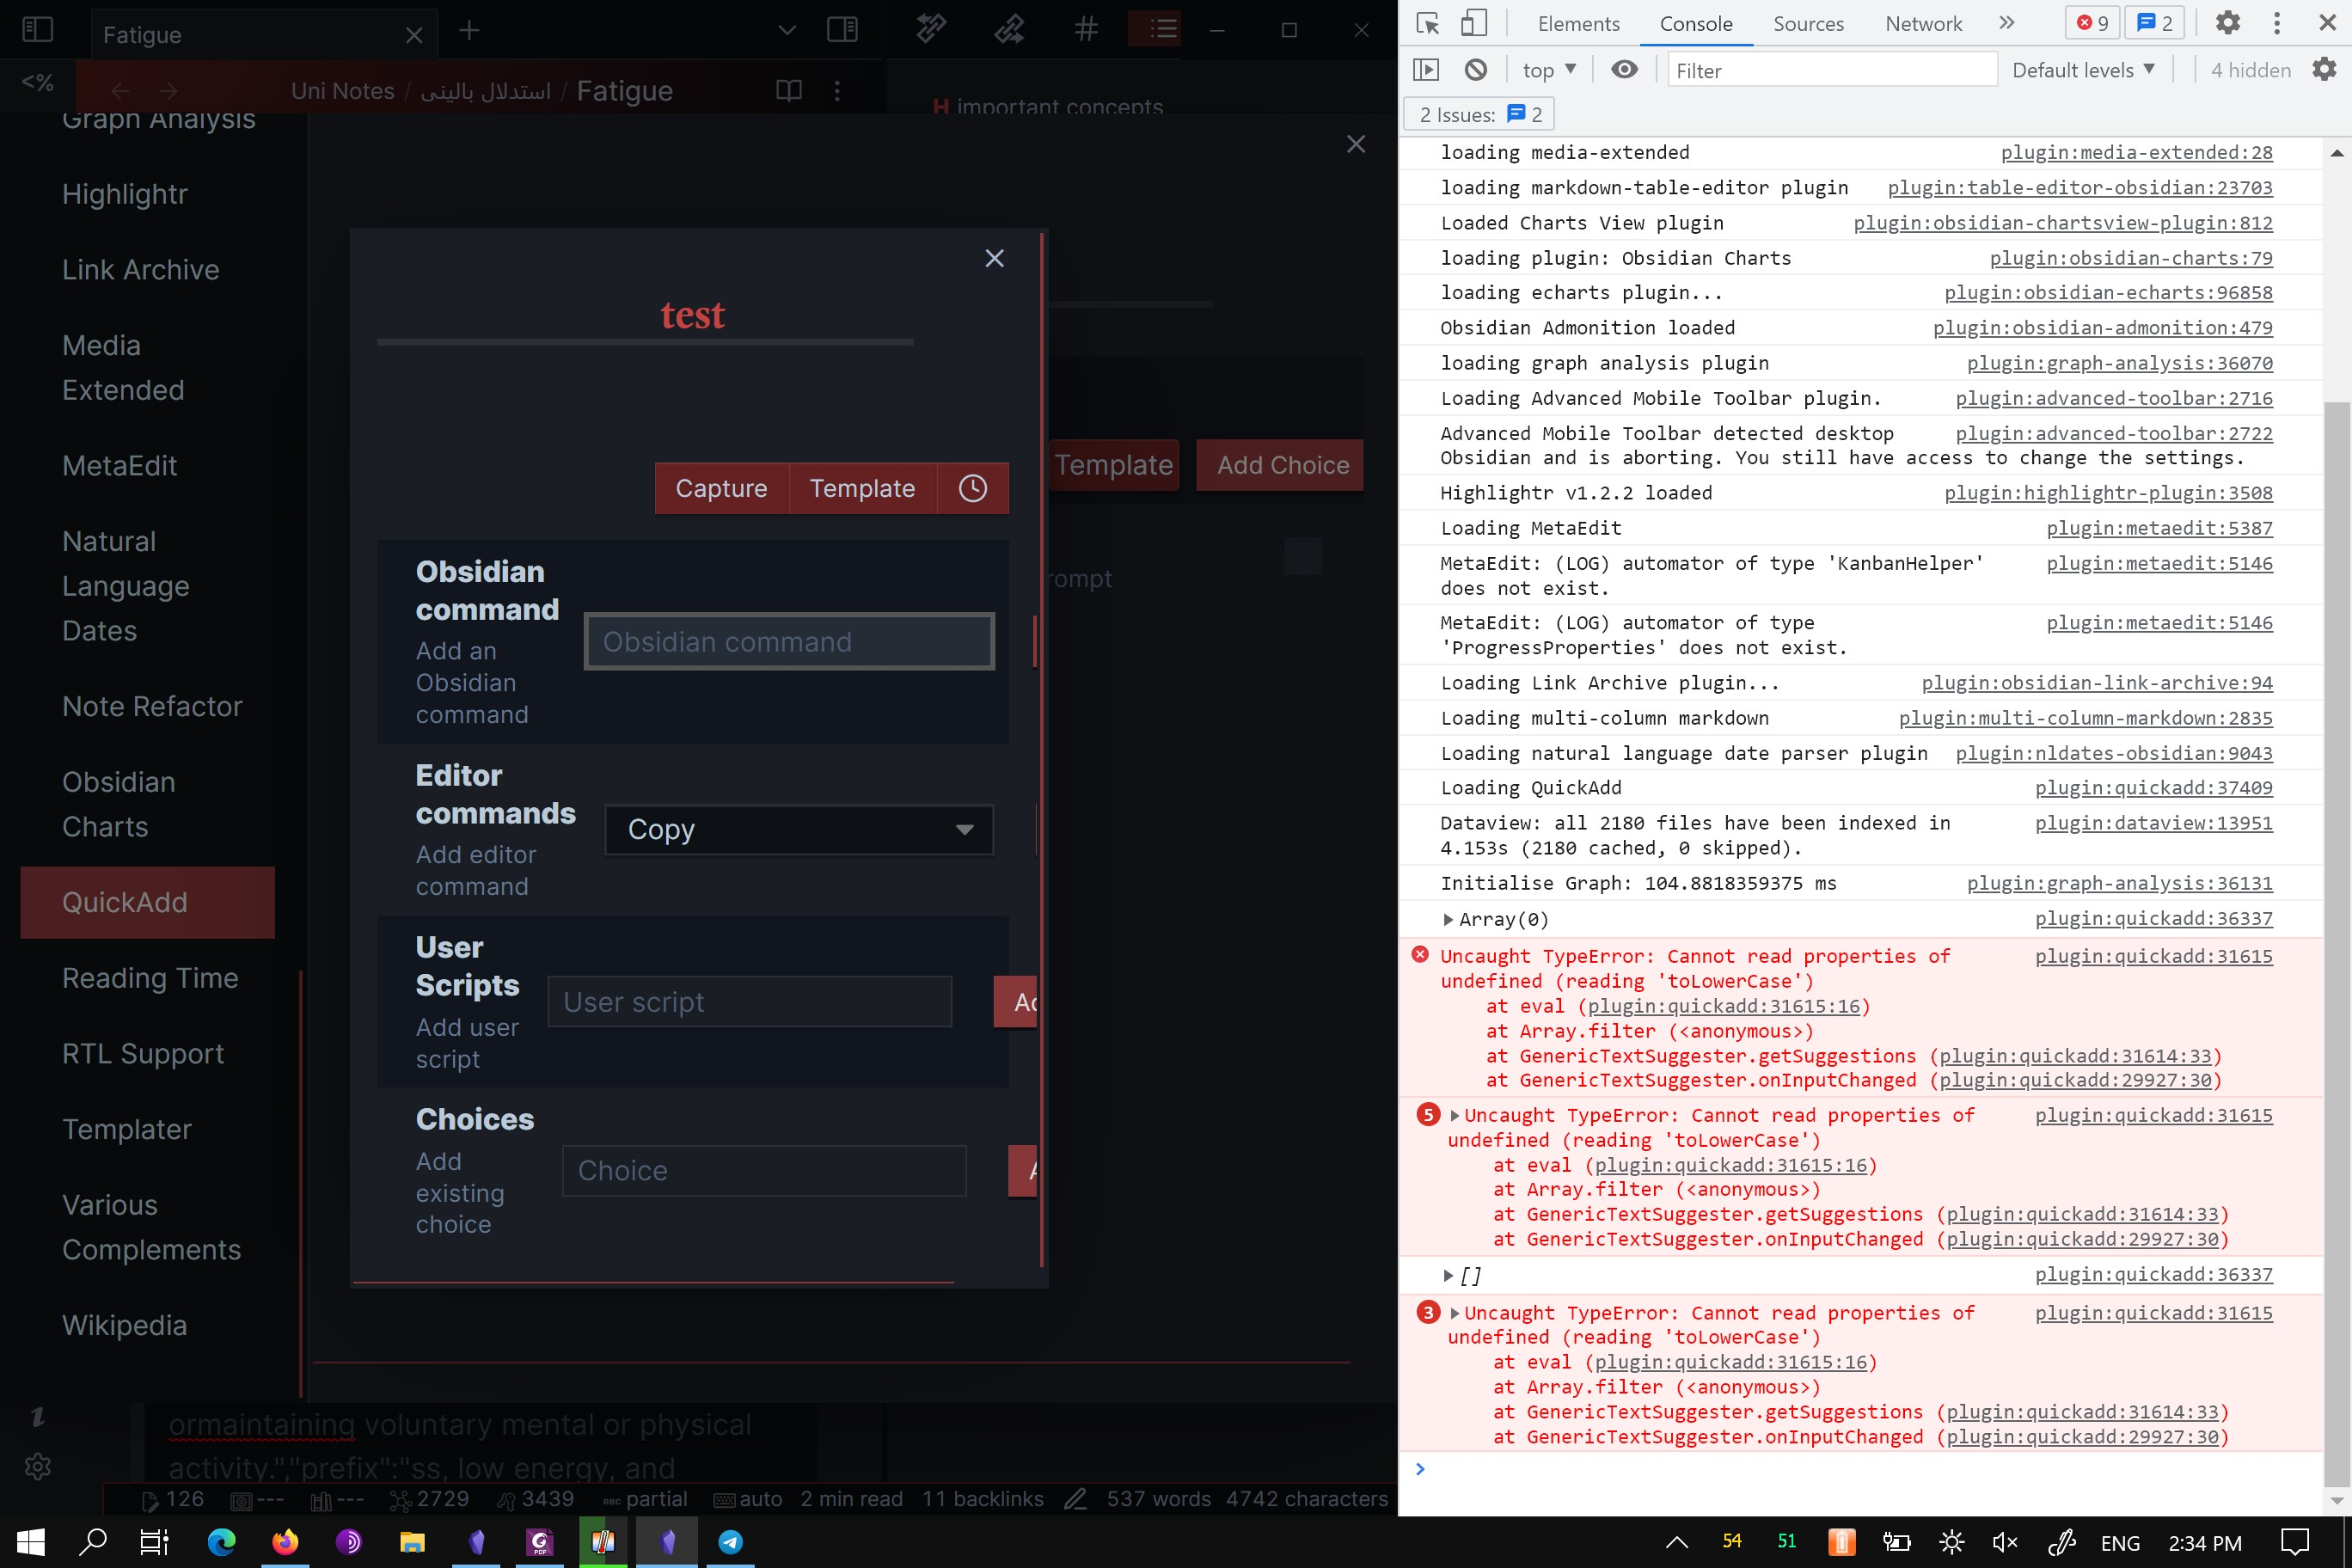Open new tab with plus icon
The image size is (2352, 1568).
(x=469, y=31)
